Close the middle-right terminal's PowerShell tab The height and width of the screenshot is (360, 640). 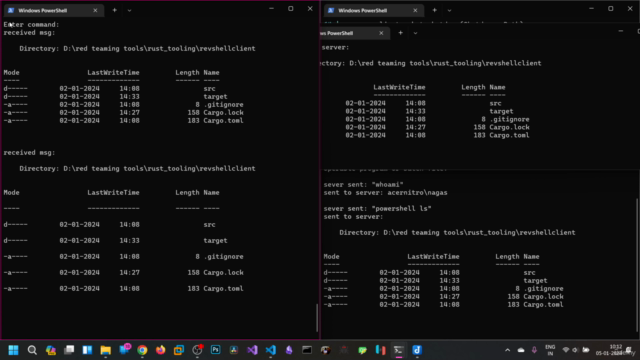381,33
